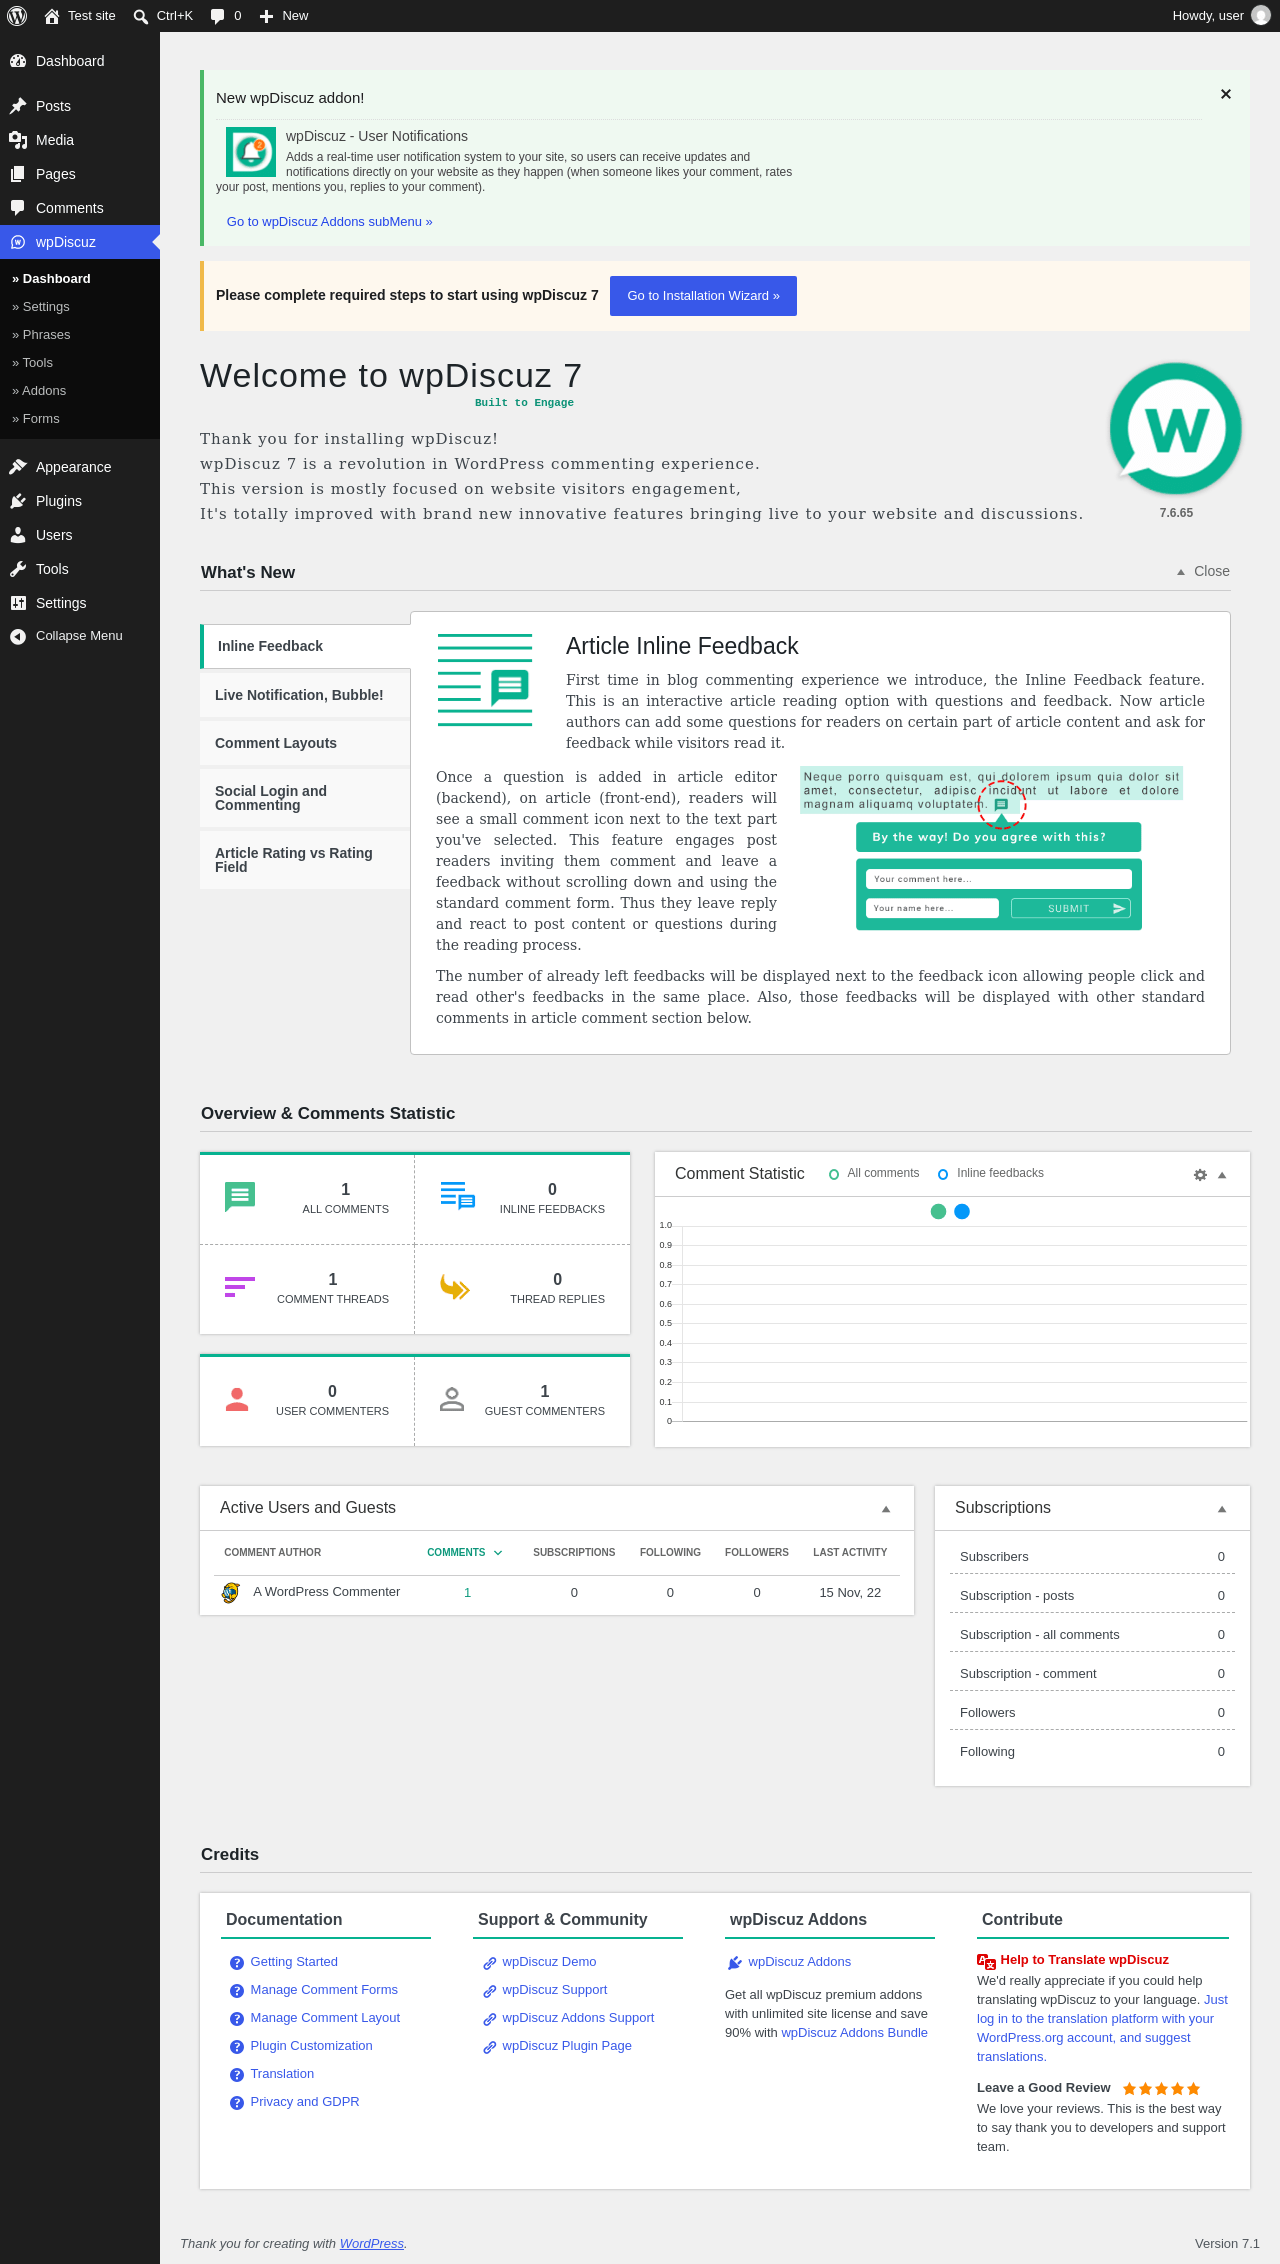The height and width of the screenshot is (2264, 1280).
Task: Click the large wpDiscuz logo
Action: 1176,429
